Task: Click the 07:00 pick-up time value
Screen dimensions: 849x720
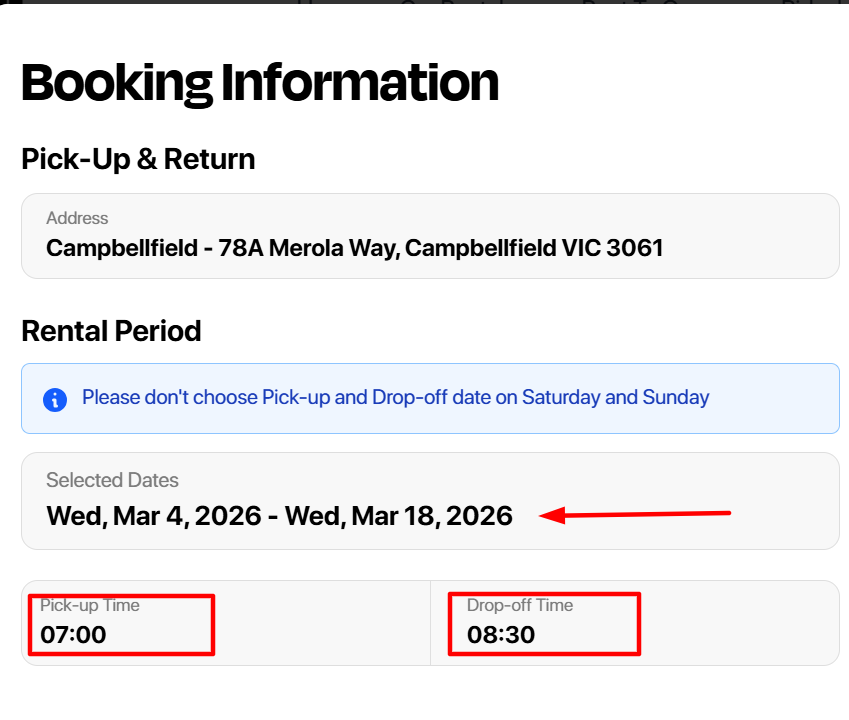Action: (x=73, y=635)
